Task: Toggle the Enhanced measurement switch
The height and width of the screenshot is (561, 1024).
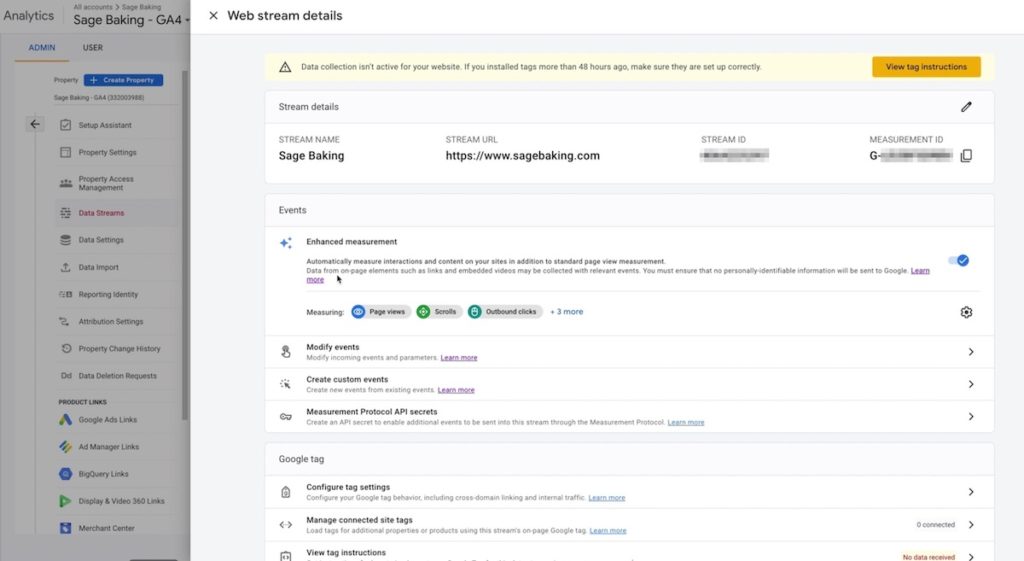Action: click(959, 260)
